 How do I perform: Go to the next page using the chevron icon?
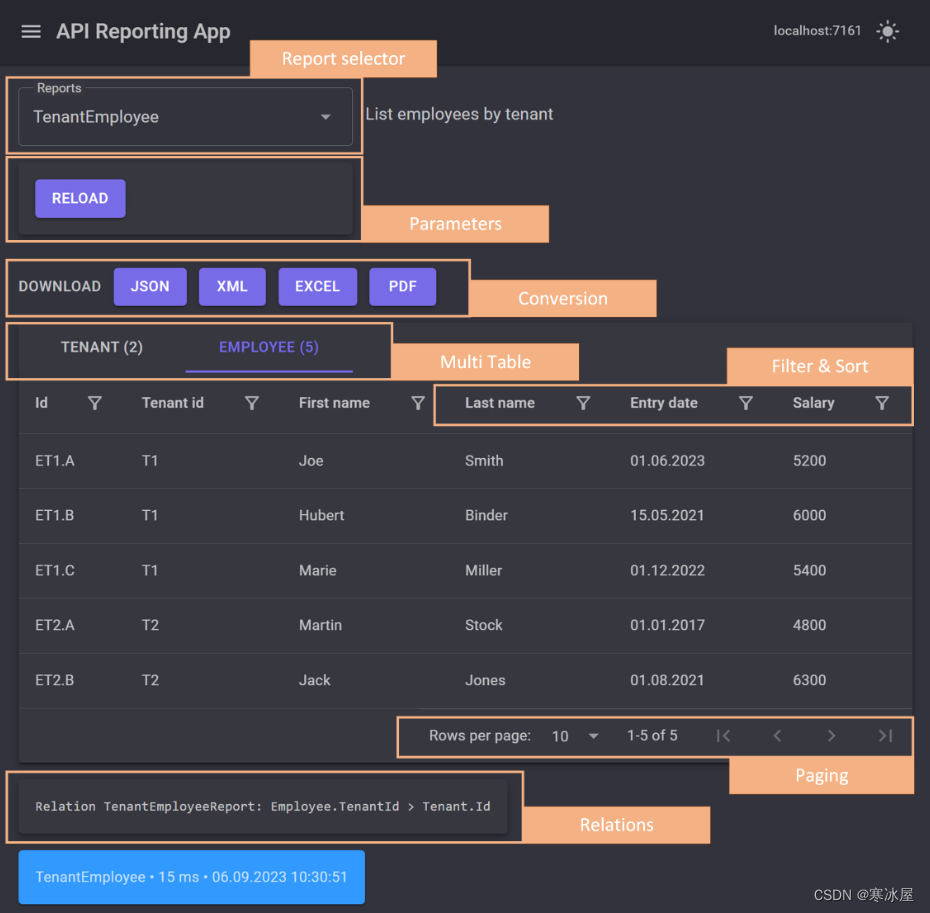tap(831, 735)
